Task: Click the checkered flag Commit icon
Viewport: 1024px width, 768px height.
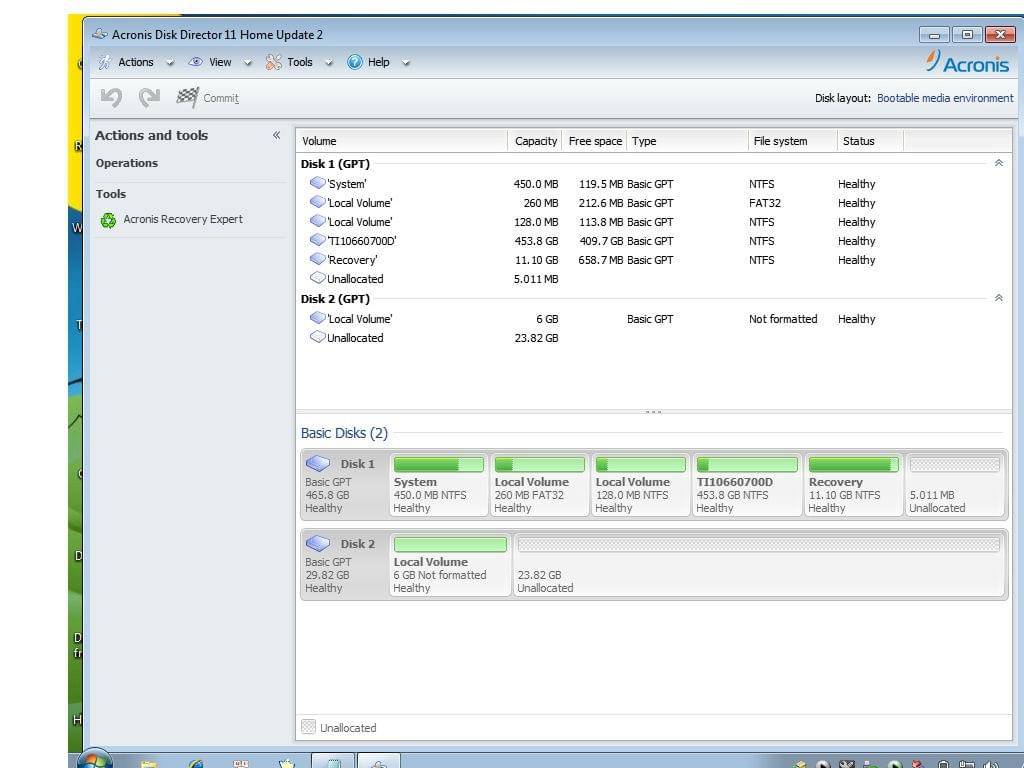Action: click(187, 97)
